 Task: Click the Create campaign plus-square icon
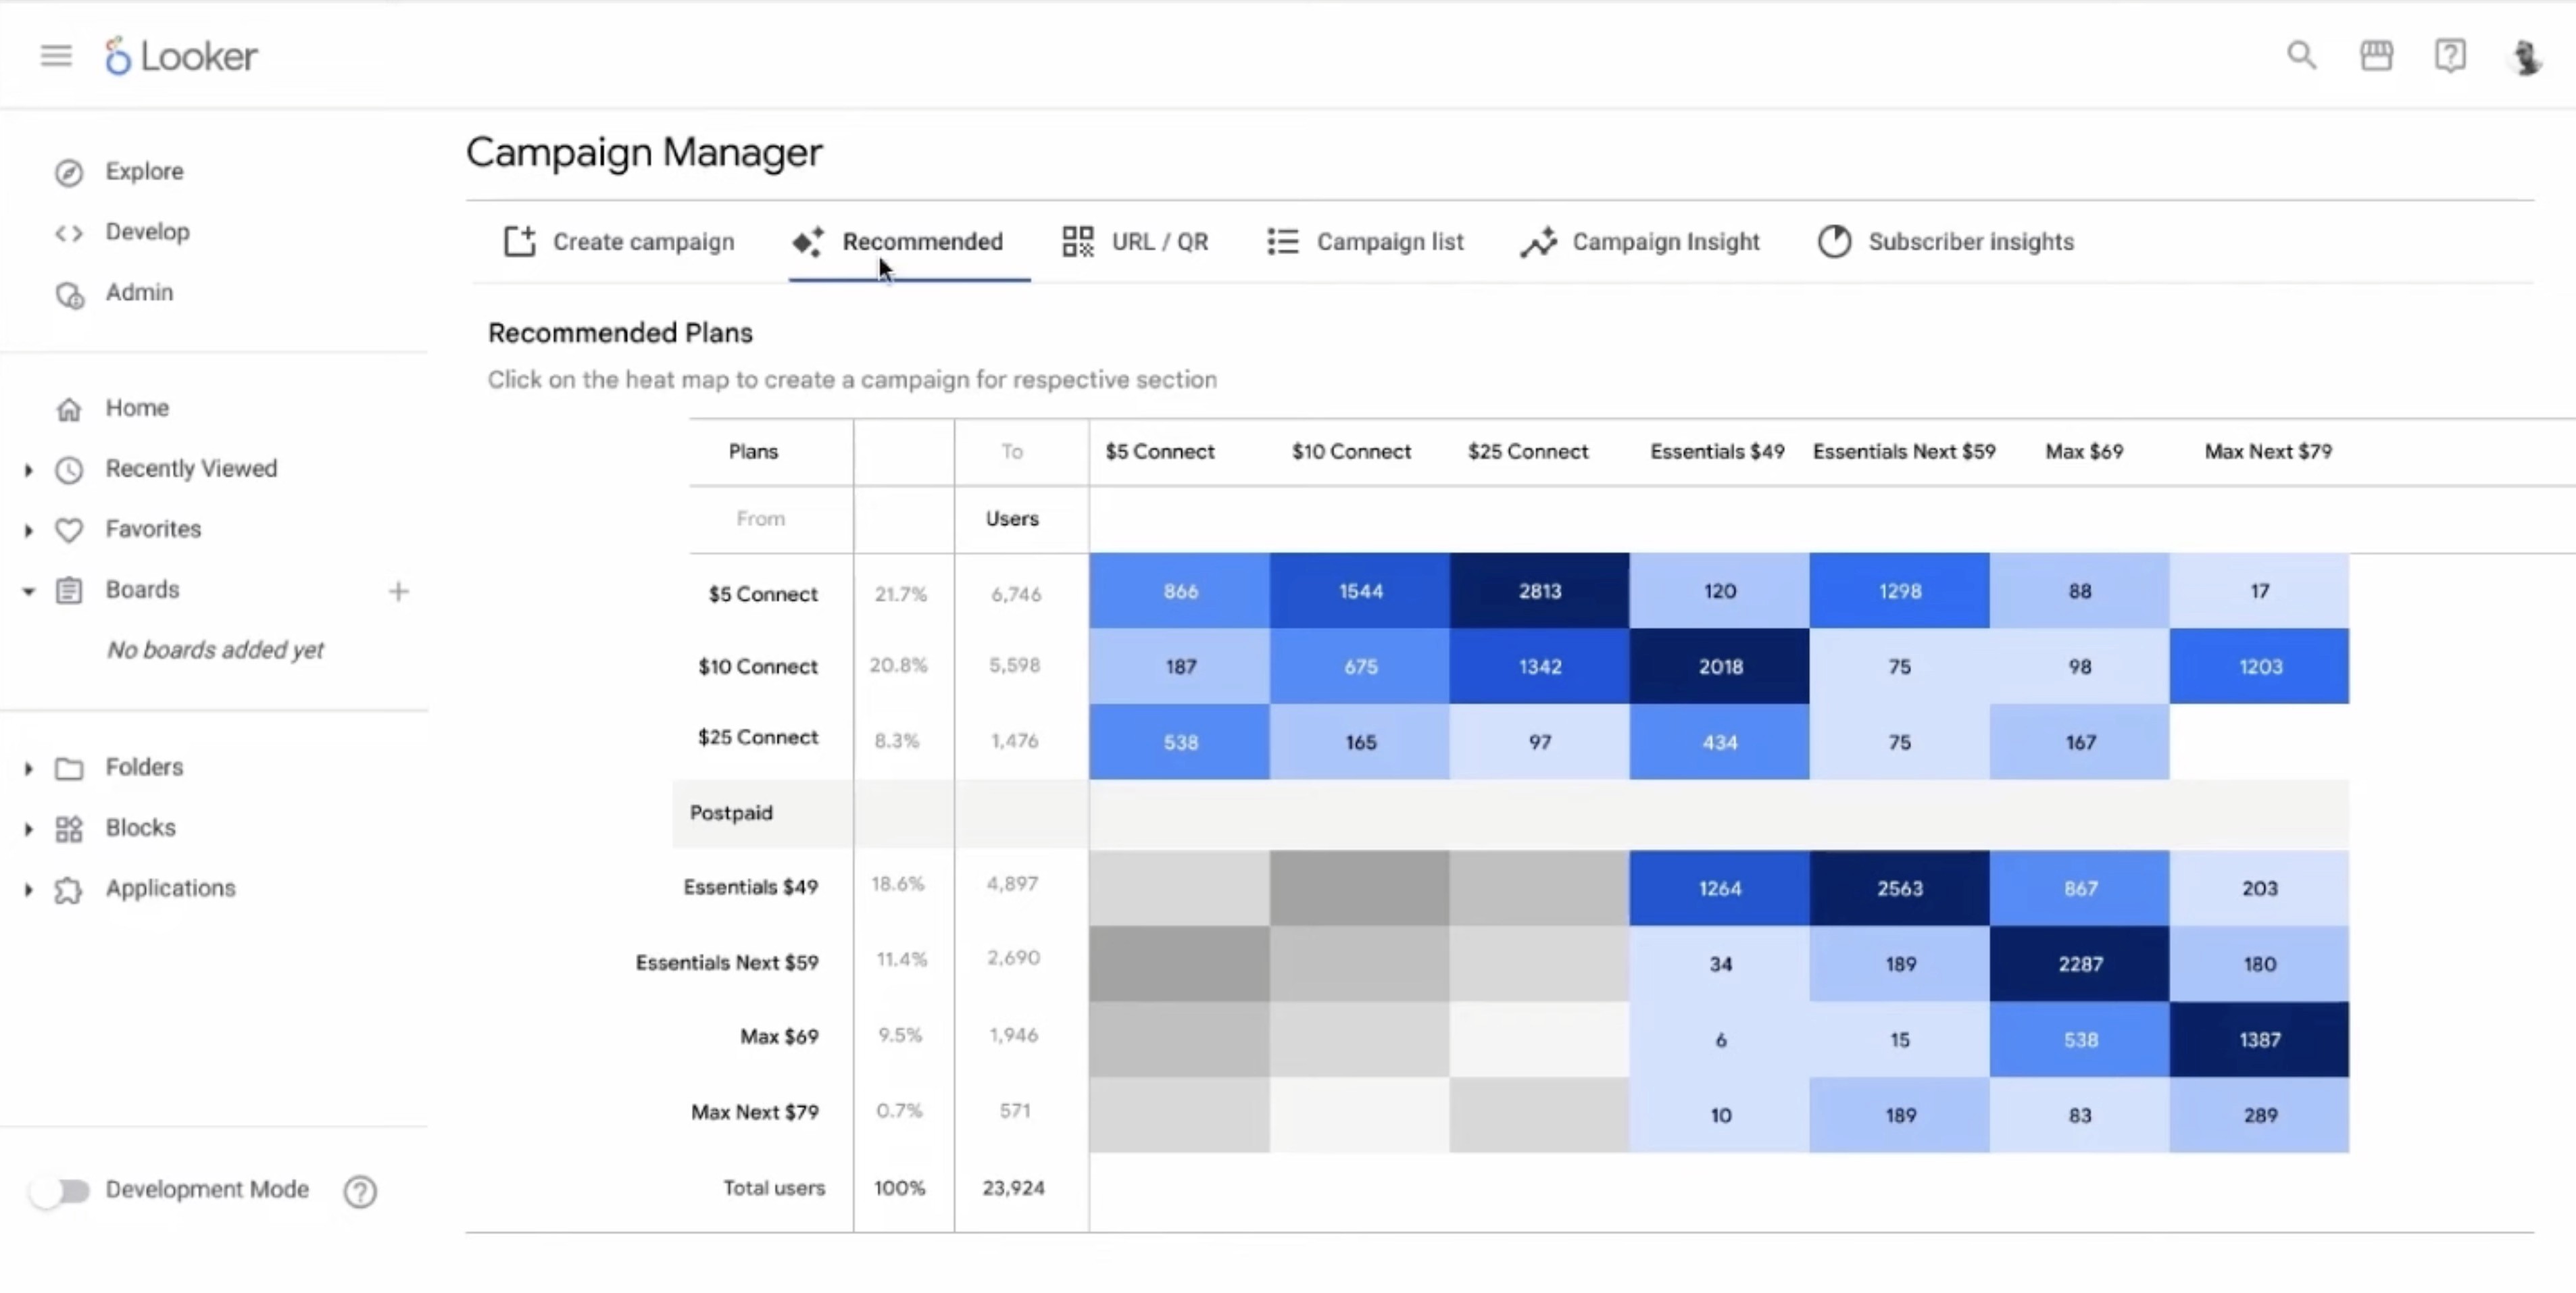point(519,241)
